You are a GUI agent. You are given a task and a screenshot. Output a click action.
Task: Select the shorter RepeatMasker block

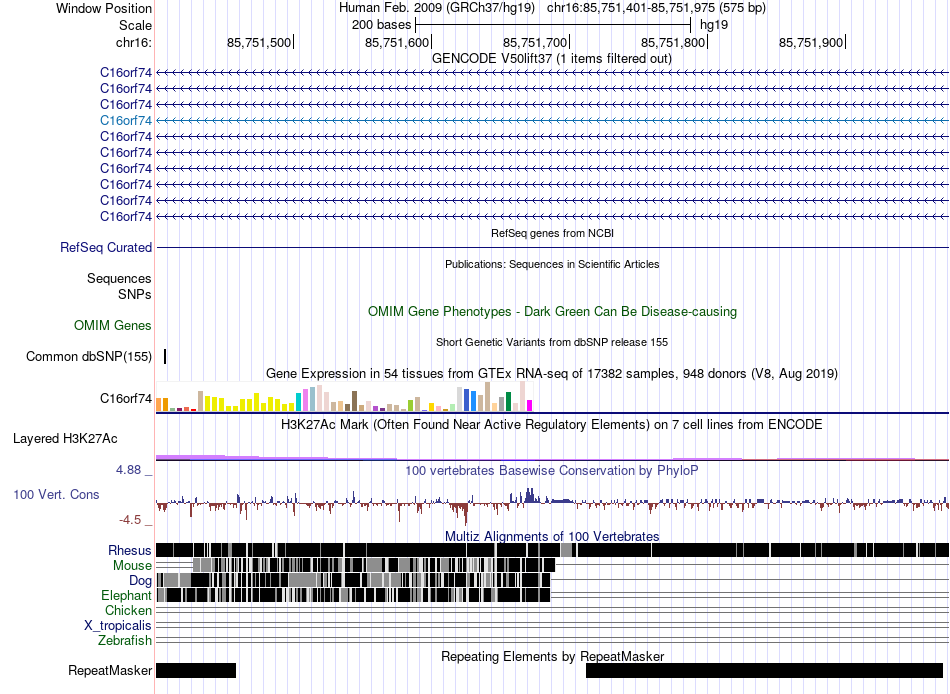[196, 670]
